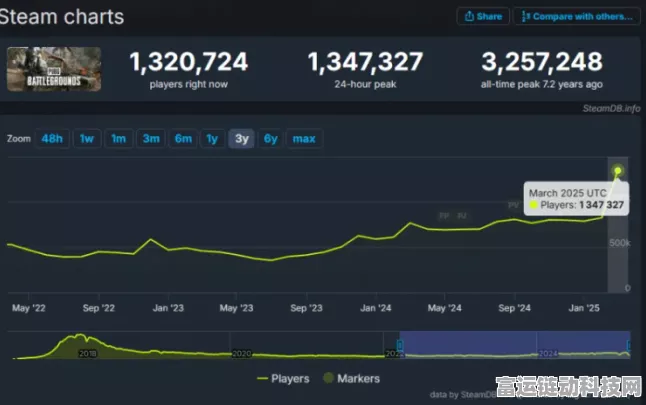Click the Sep '22 axis label
Viewport: 646px width, 405px height.
(99, 308)
